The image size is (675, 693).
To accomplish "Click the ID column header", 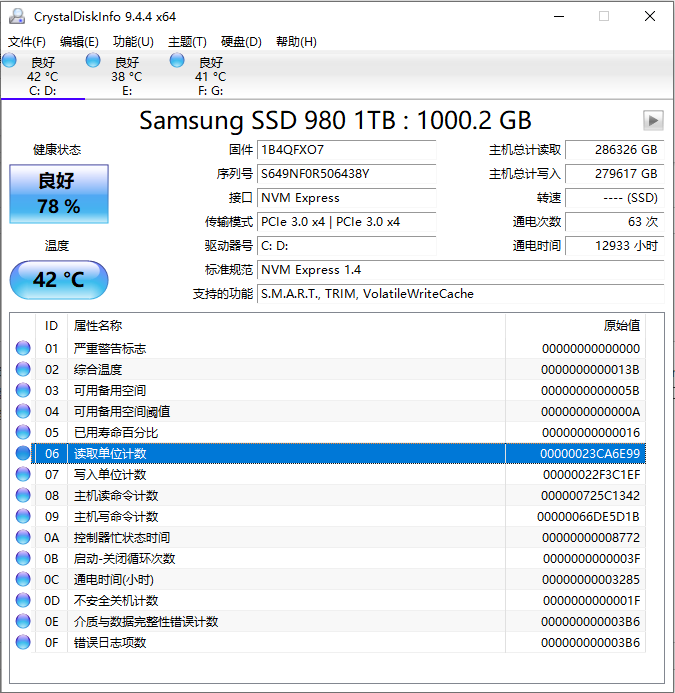I will pyautogui.click(x=51, y=326).
